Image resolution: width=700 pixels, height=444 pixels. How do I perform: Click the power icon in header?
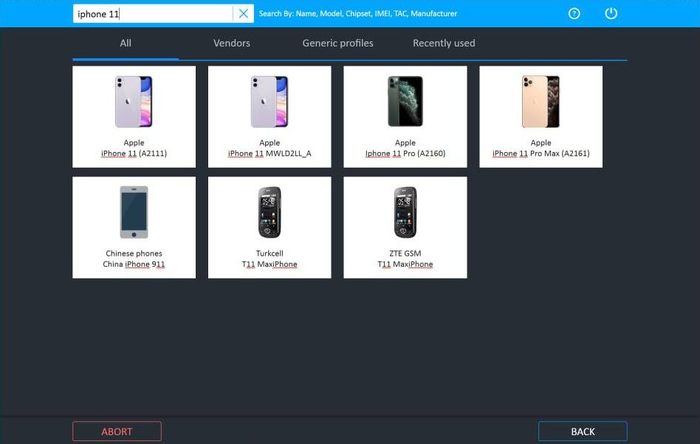[x=611, y=13]
